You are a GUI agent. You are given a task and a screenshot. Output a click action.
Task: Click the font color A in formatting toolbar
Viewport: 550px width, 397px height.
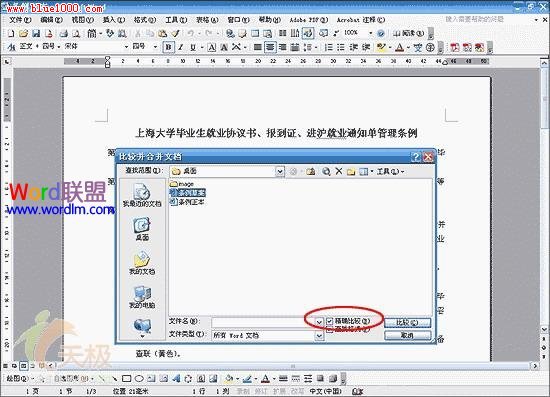[x=399, y=47]
